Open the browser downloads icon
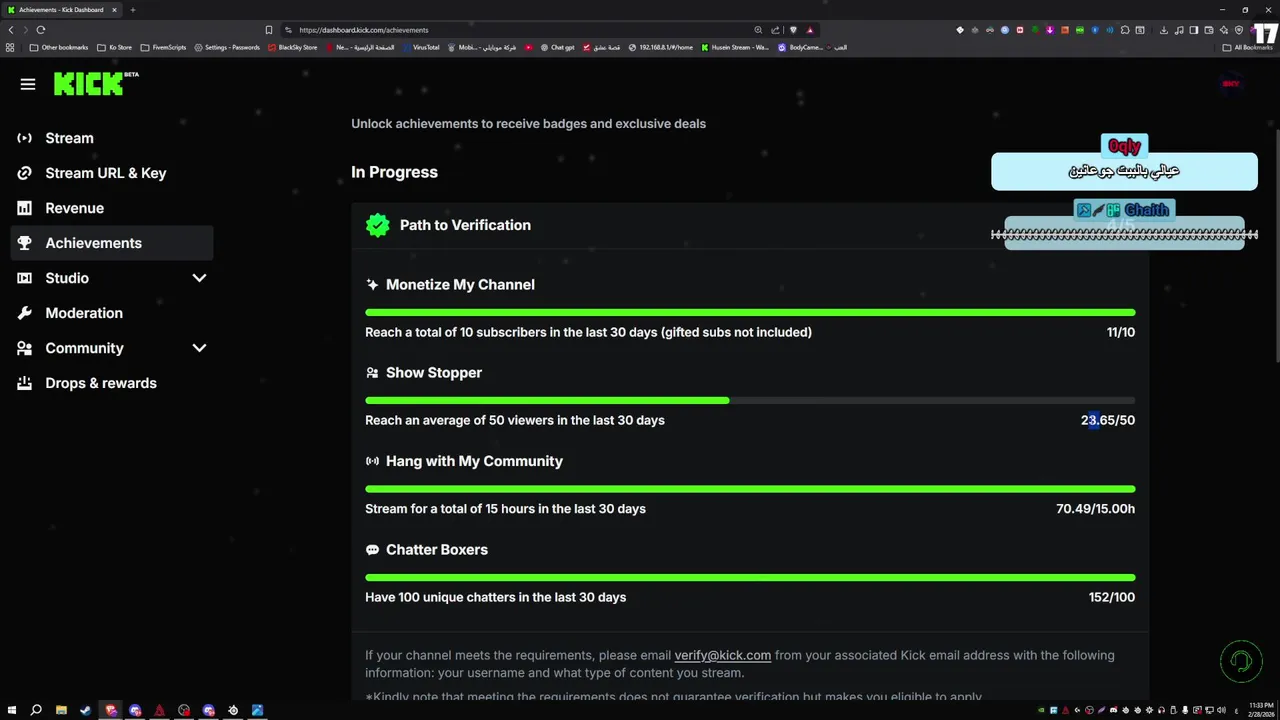This screenshot has width=1280, height=720. pyautogui.click(x=1163, y=30)
